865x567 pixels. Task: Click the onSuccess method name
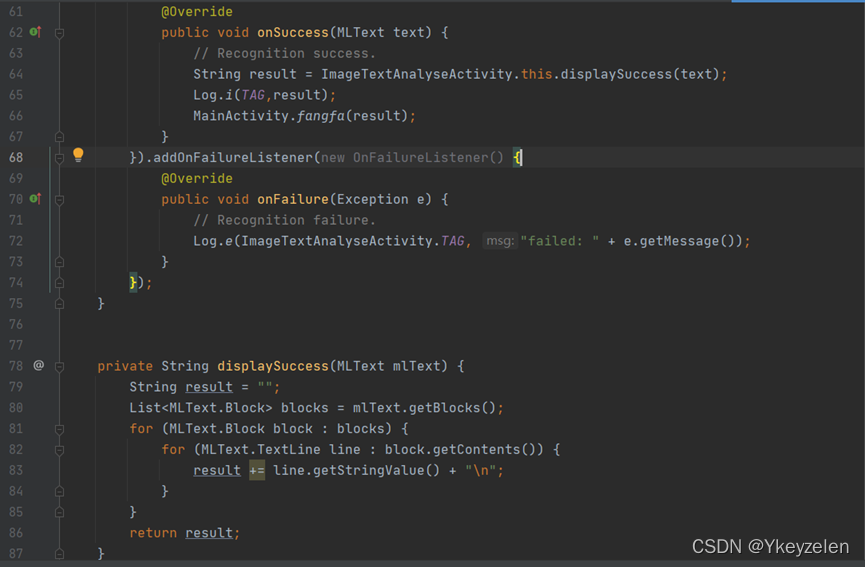point(293,33)
